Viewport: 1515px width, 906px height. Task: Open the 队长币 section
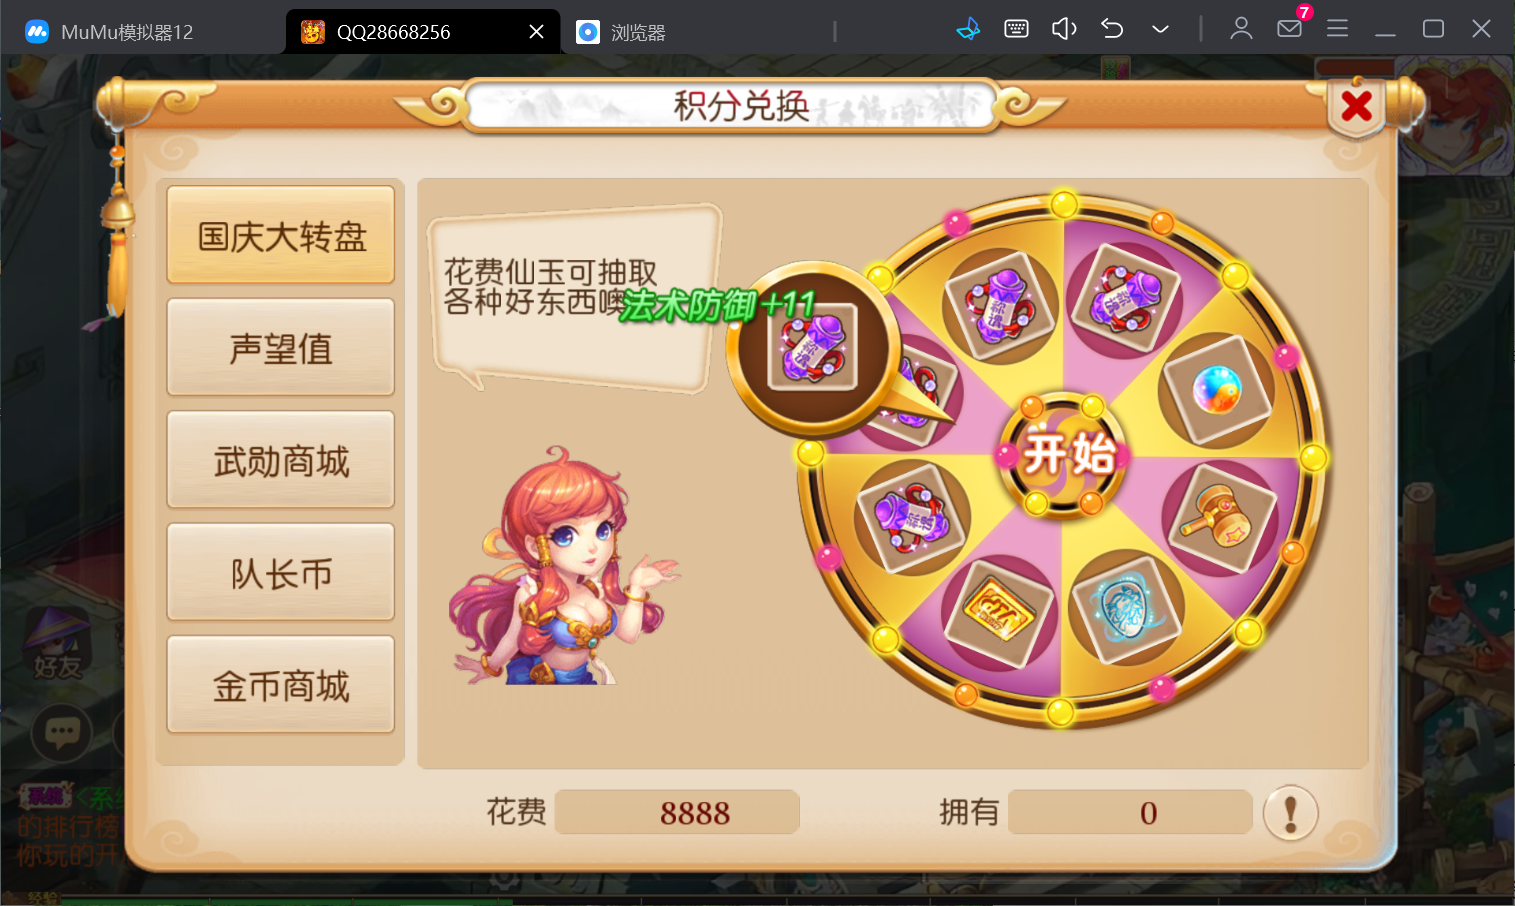click(281, 572)
